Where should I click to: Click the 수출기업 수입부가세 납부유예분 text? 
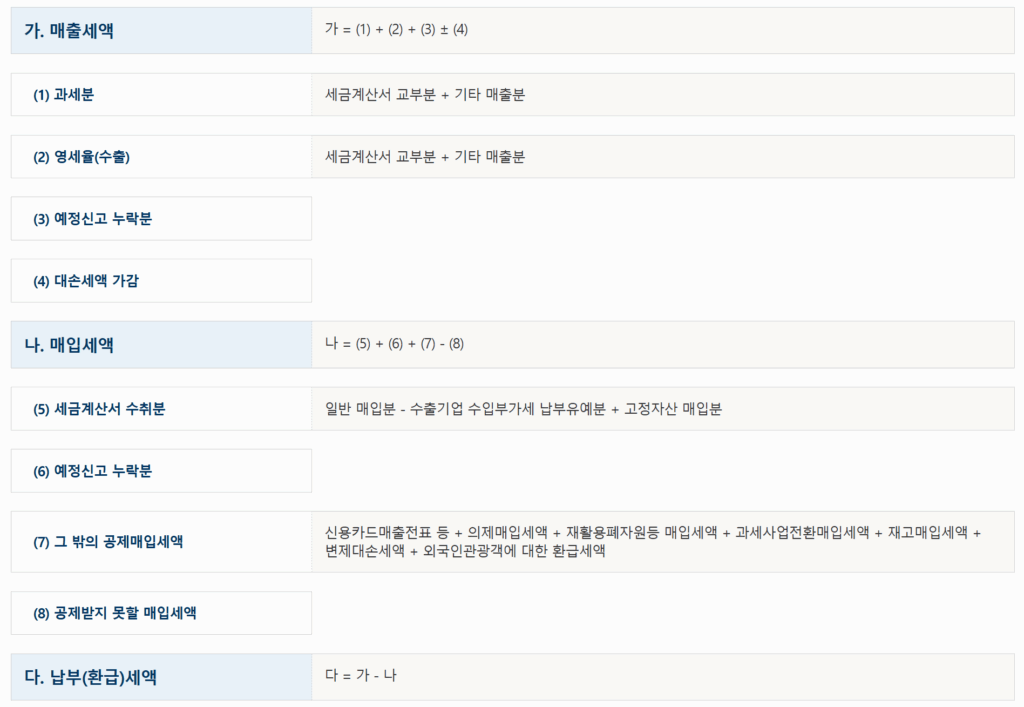[501, 409]
